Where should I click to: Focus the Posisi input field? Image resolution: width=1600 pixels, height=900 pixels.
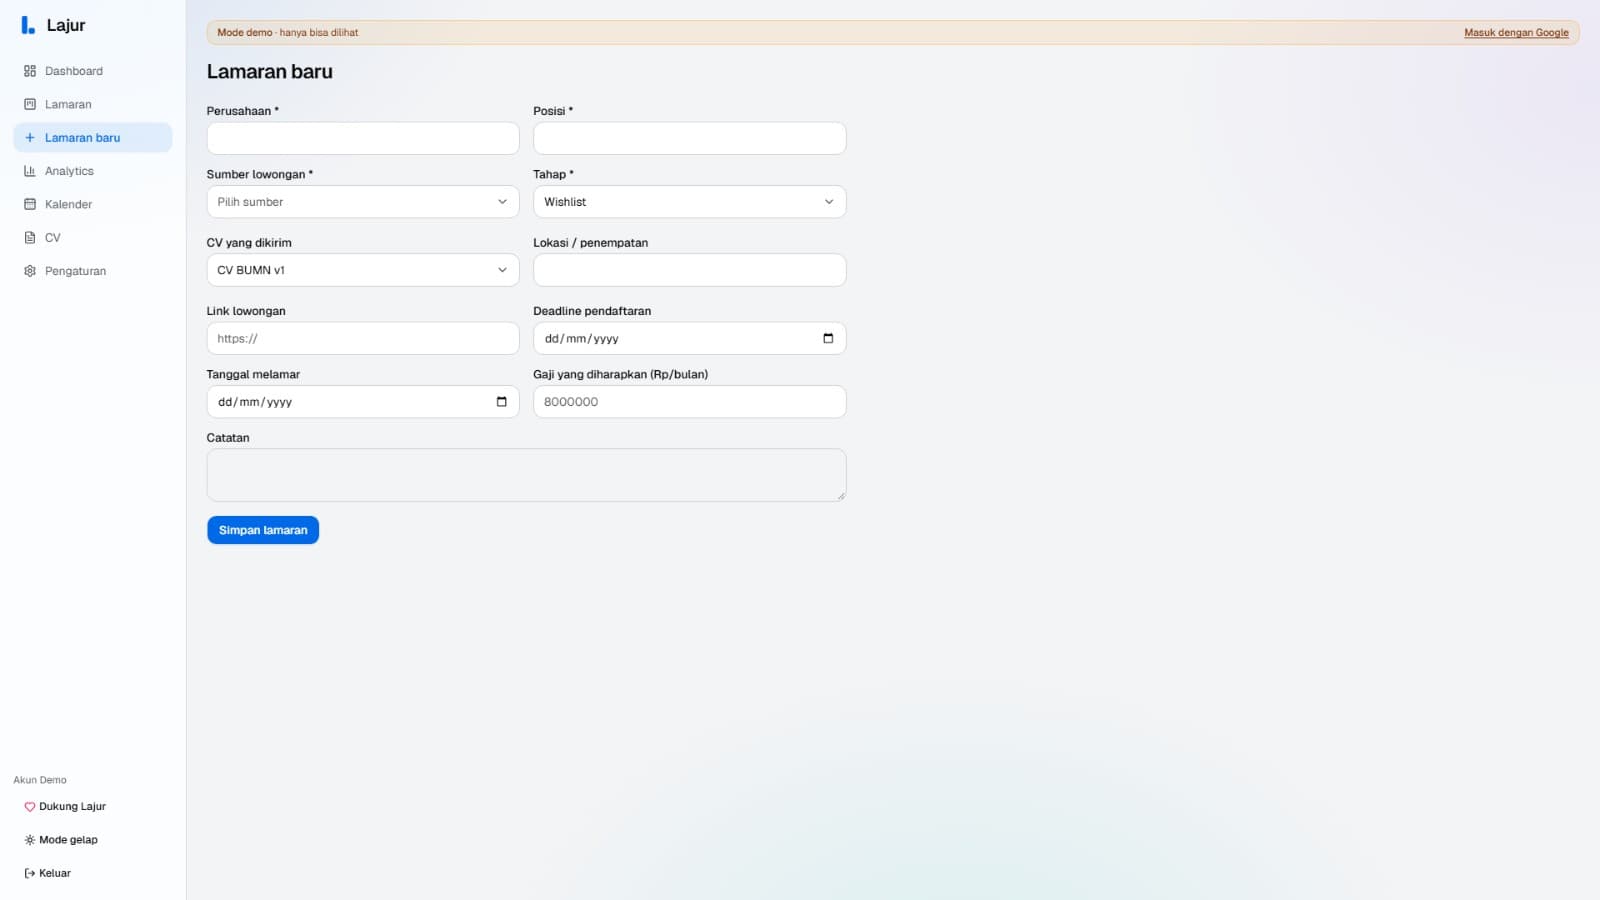click(x=690, y=138)
